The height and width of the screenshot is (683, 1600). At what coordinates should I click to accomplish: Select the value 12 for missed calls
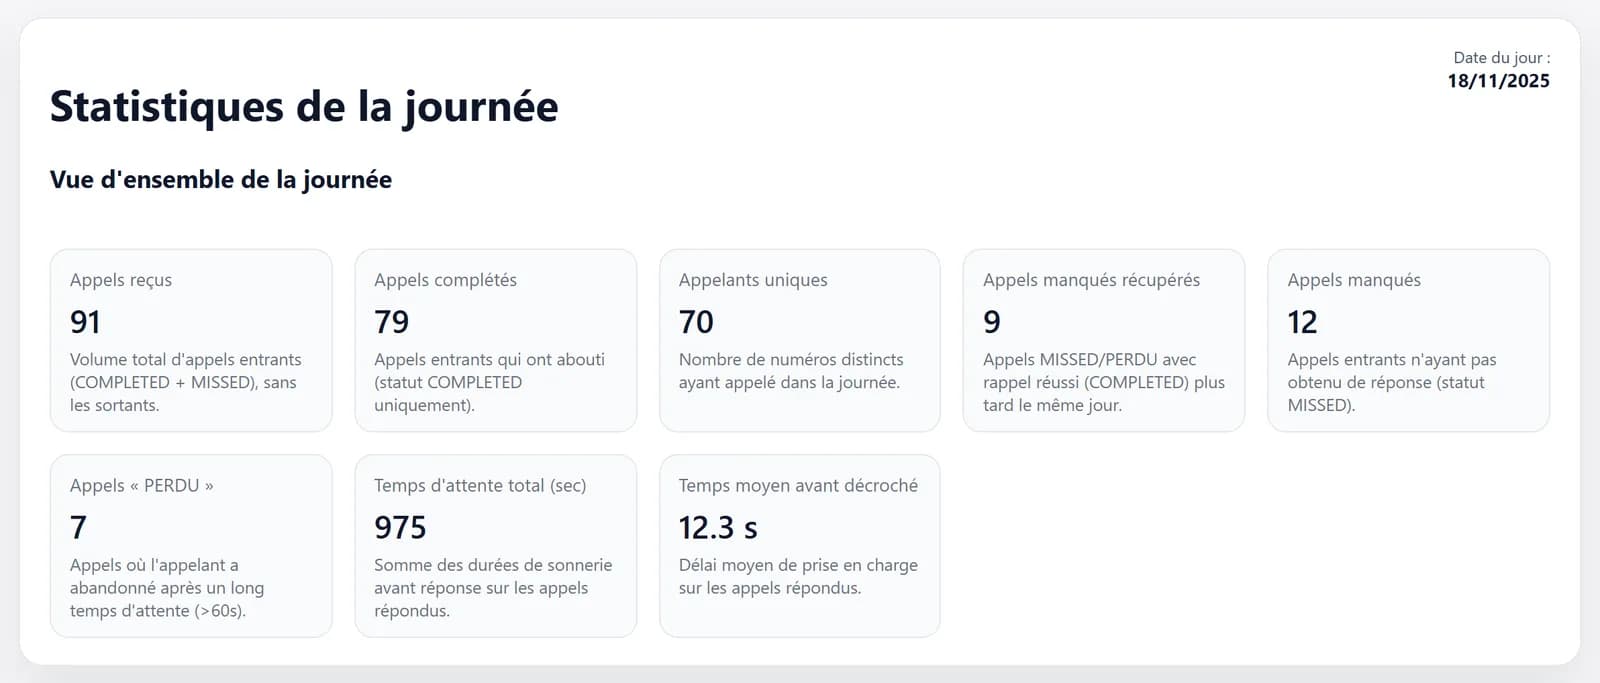1302,322
